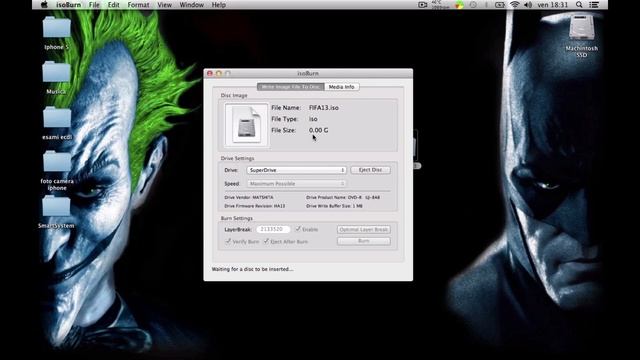Open the Drive dropdown showing SuperDrive
The width and height of the screenshot is (640, 360).
[296, 170]
